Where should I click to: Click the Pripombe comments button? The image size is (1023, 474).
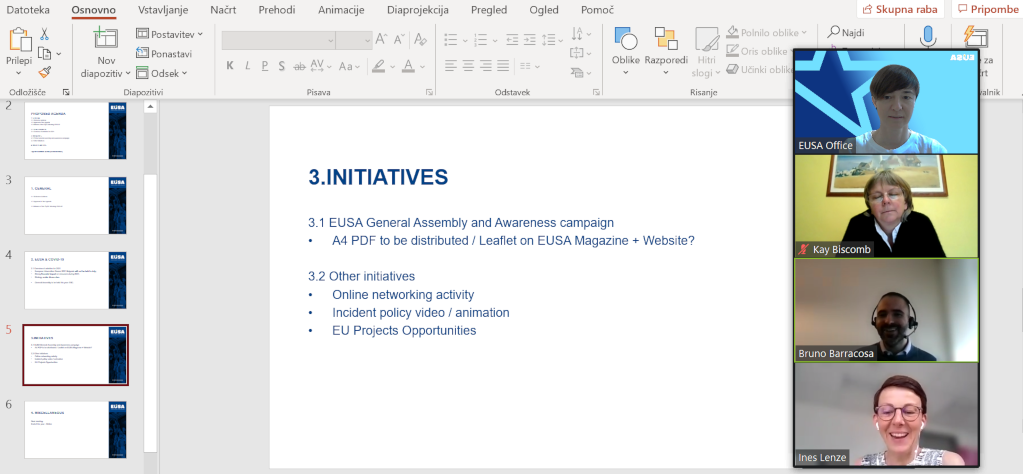click(x=988, y=9)
